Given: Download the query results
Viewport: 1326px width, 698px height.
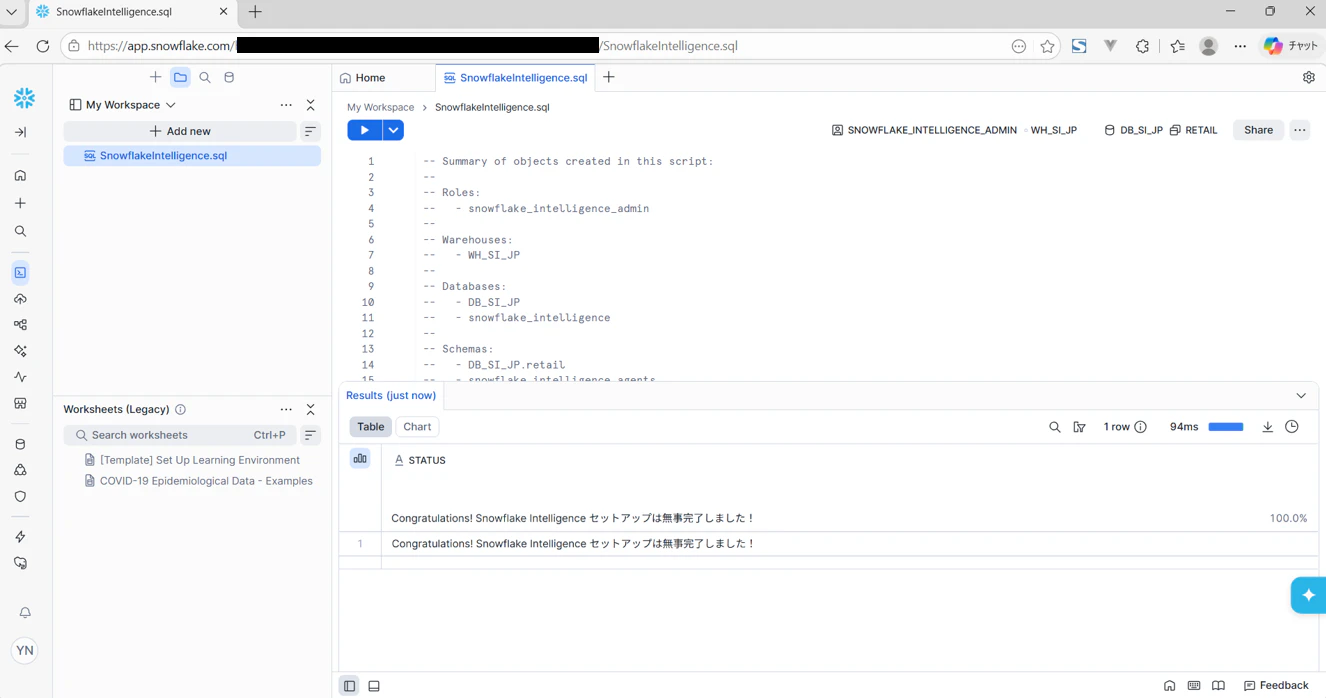Looking at the screenshot, I should pyautogui.click(x=1267, y=427).
